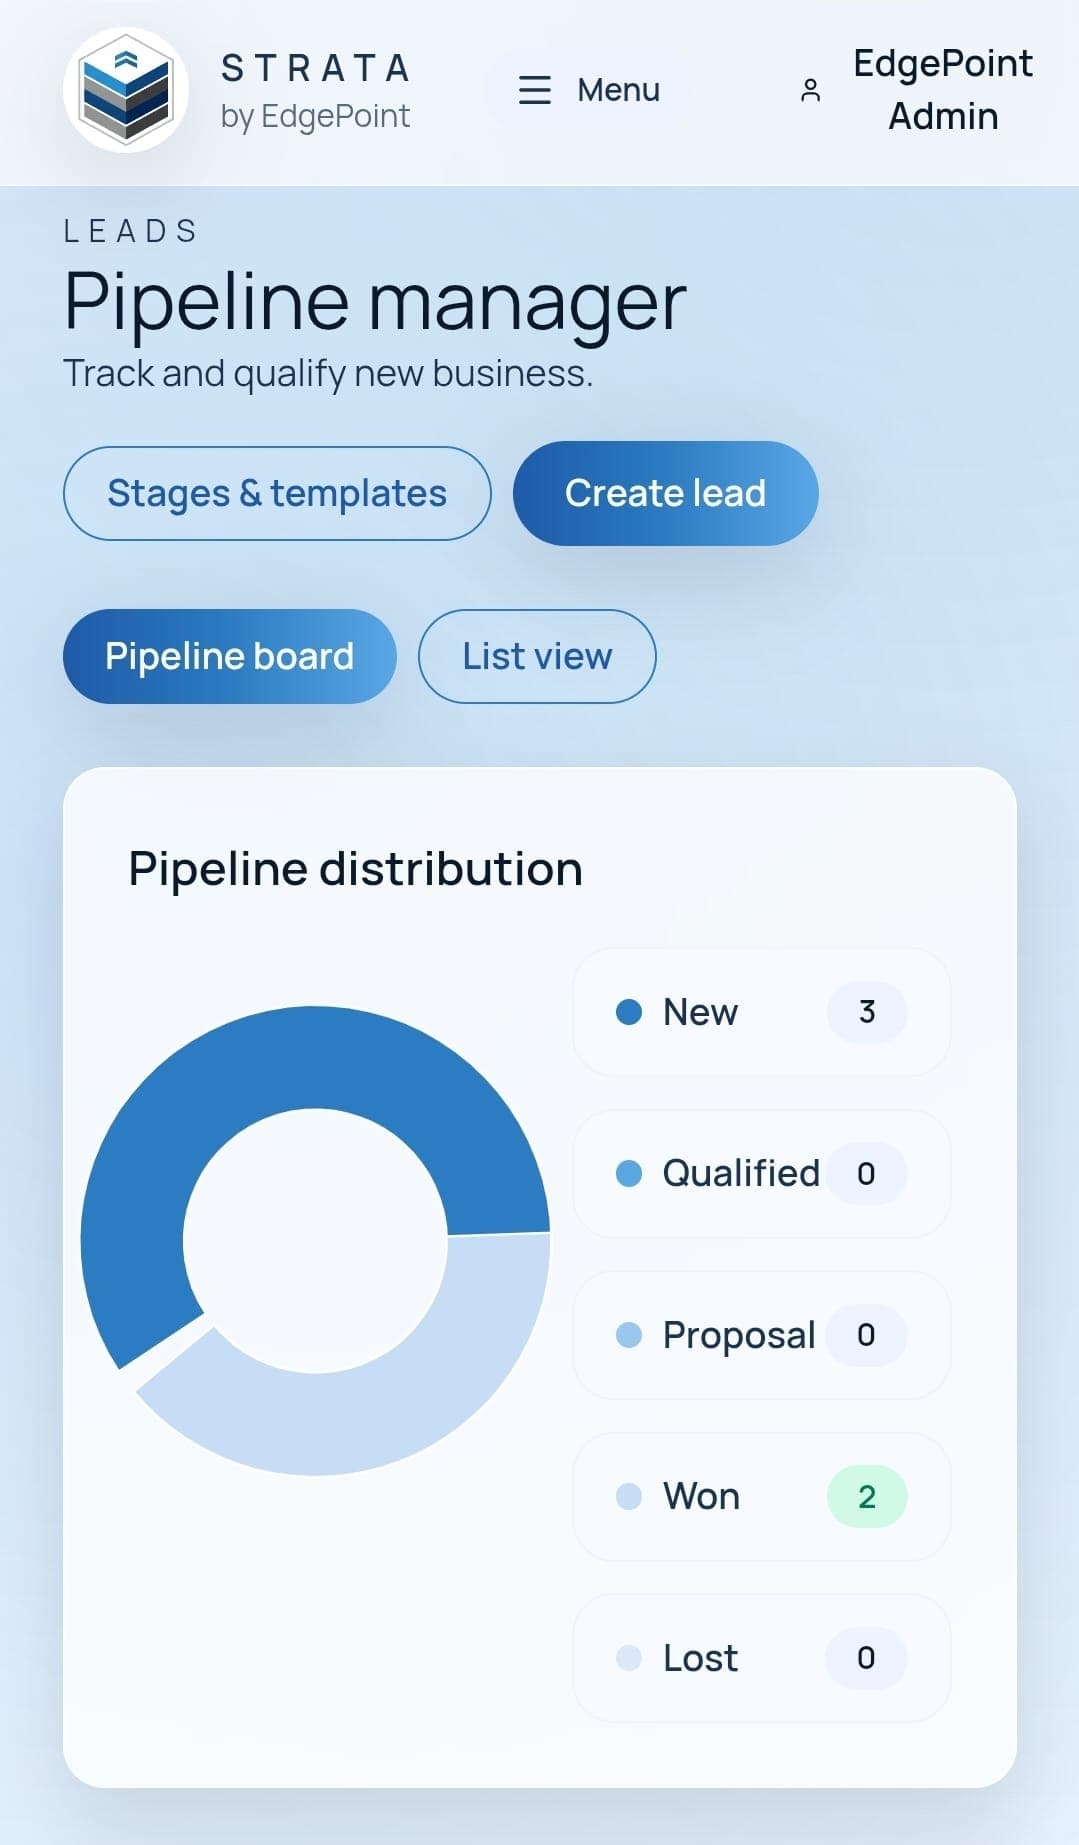Click the Won count badge showing 2
The width and height of the screenshot is (1079, 1845).
point(866,1496)
